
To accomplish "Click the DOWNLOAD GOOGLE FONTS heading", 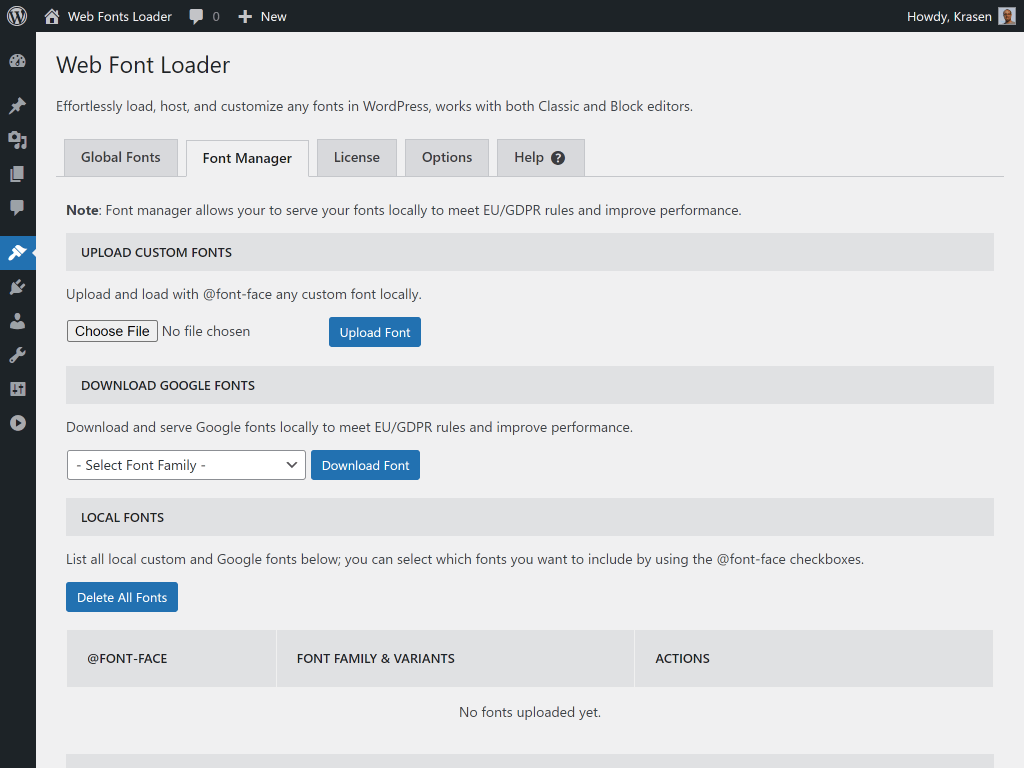I will 168,385.
